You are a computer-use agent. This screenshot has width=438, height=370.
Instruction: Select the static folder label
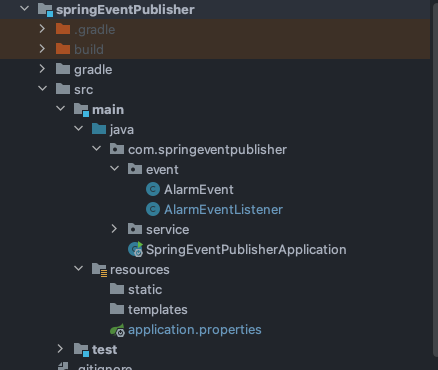145,290
